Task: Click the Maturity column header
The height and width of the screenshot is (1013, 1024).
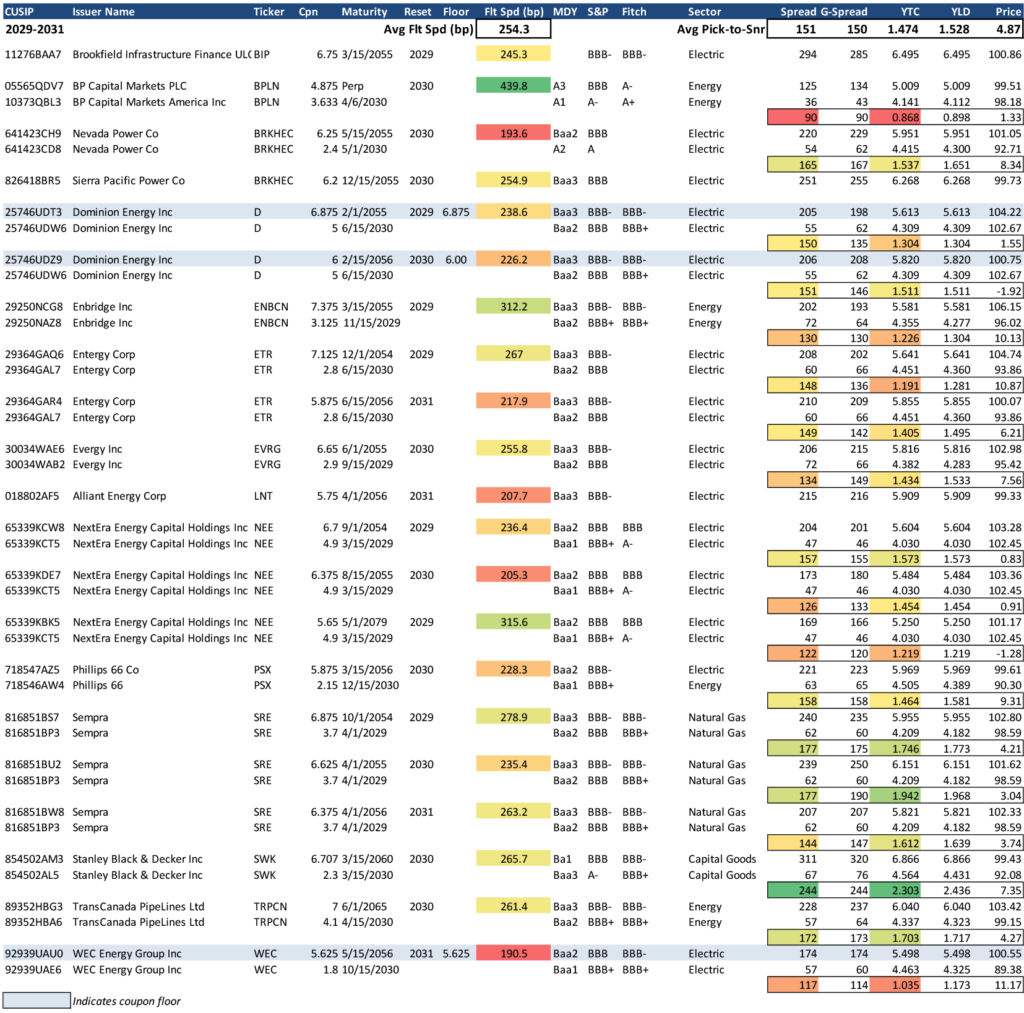Action: click(x=365, y=11)
